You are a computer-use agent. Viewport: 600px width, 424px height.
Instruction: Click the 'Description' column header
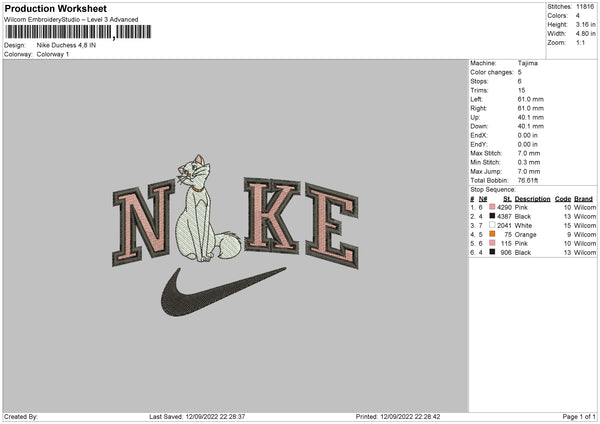click(532, 199)
